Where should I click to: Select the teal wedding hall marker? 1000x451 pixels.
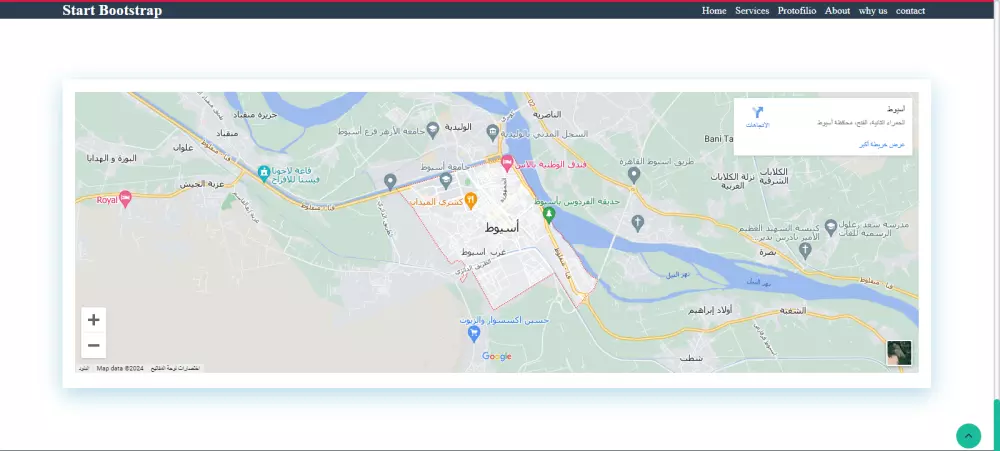click(263, 172)
